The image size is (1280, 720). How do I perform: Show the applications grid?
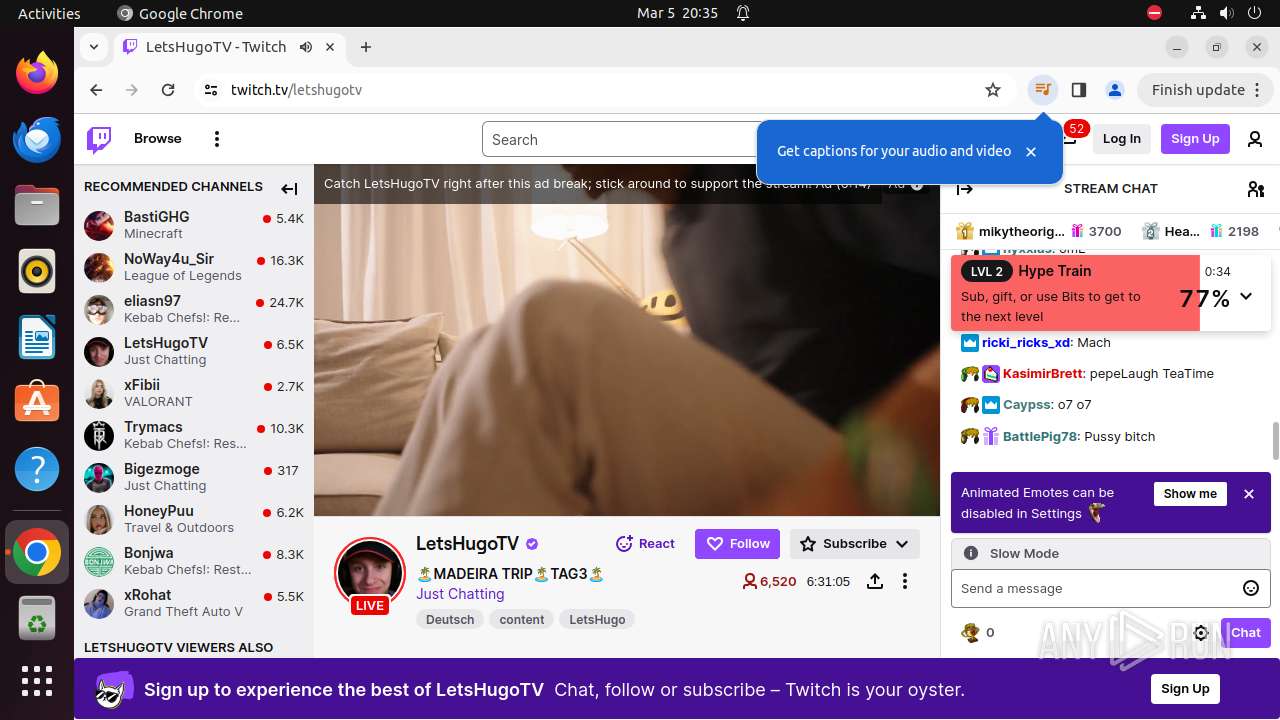pyautogui.click(x=37, y=681)
